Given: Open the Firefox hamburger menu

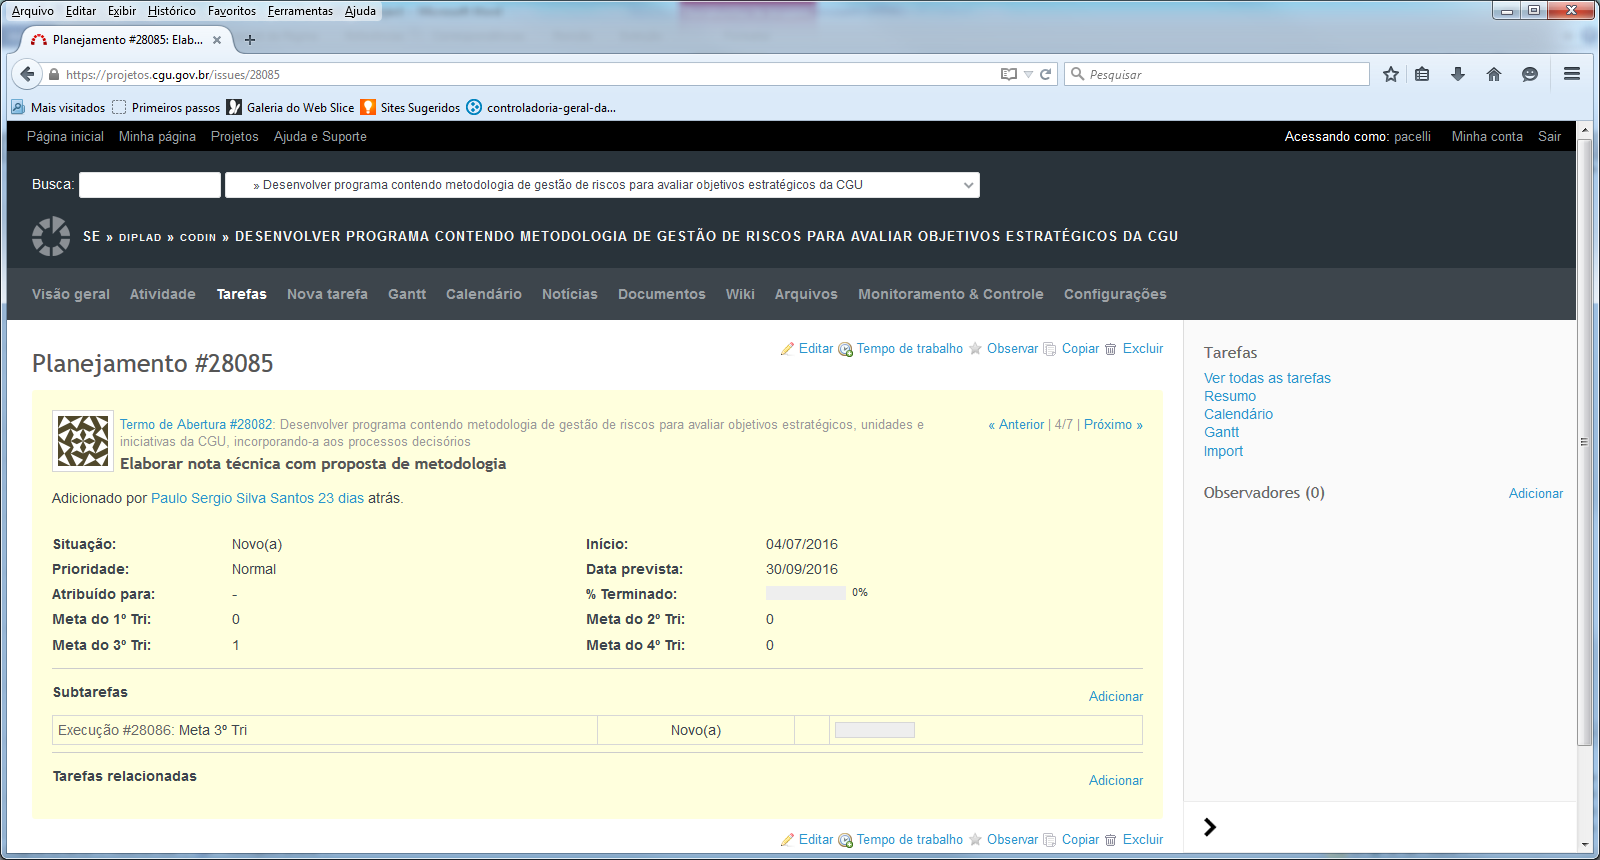Looking at the screenshot, I should [1572, 74].
